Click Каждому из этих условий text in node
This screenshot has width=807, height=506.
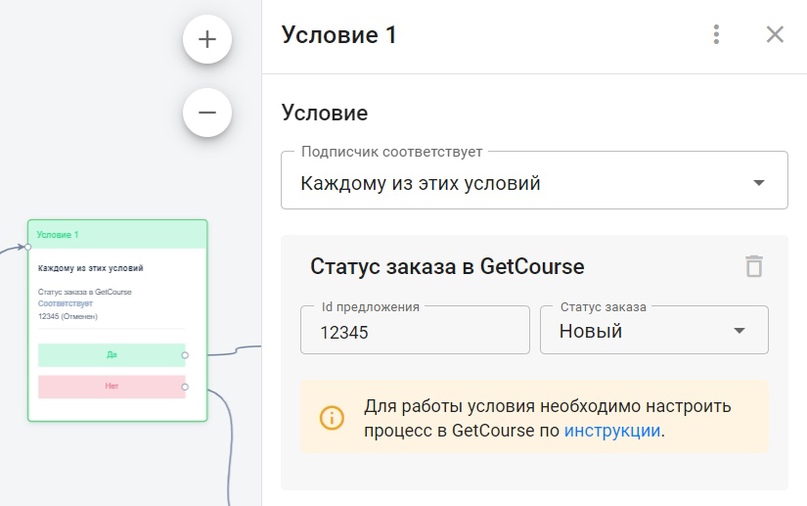(91, 268)
